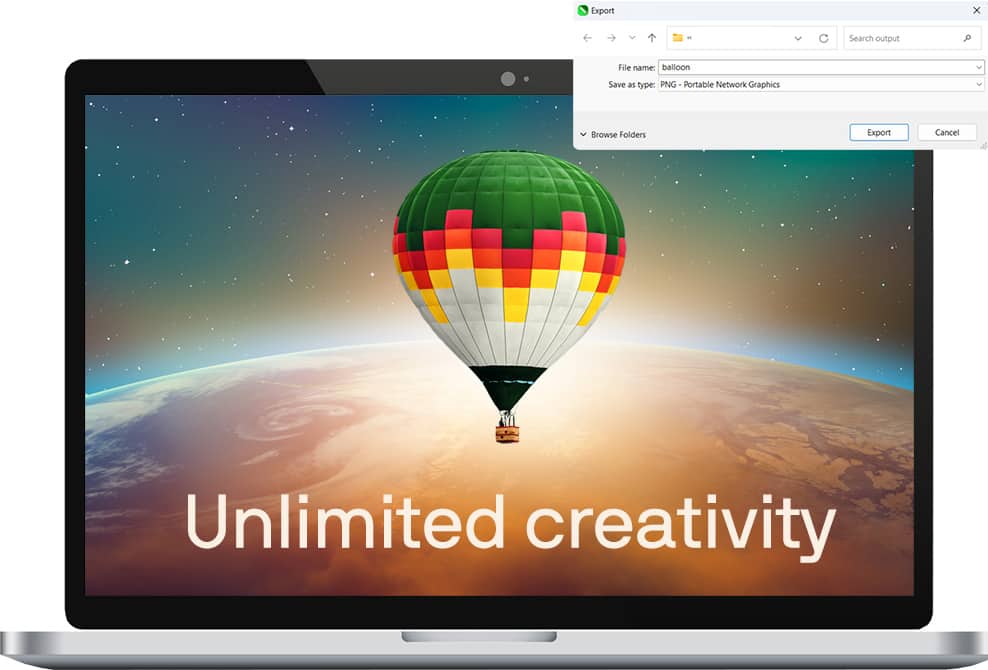Cancel the export dialog
Viewport: 988px width, 670px height.
tap(947, 132)
